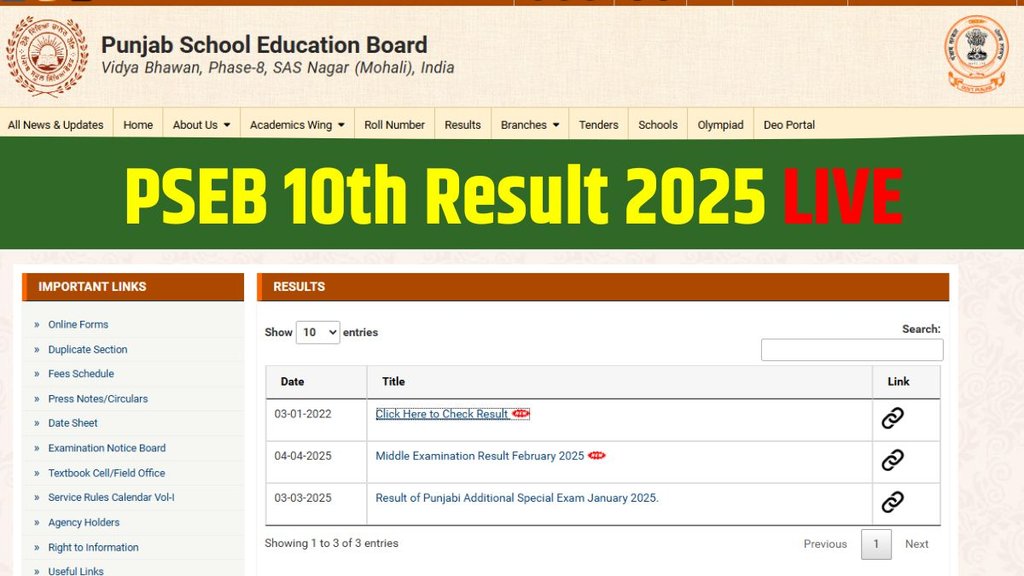Image resolution: width=1024 pixels, height=576 pixels.
Task: Open the Results menu item
Action: tap(462, 125)
